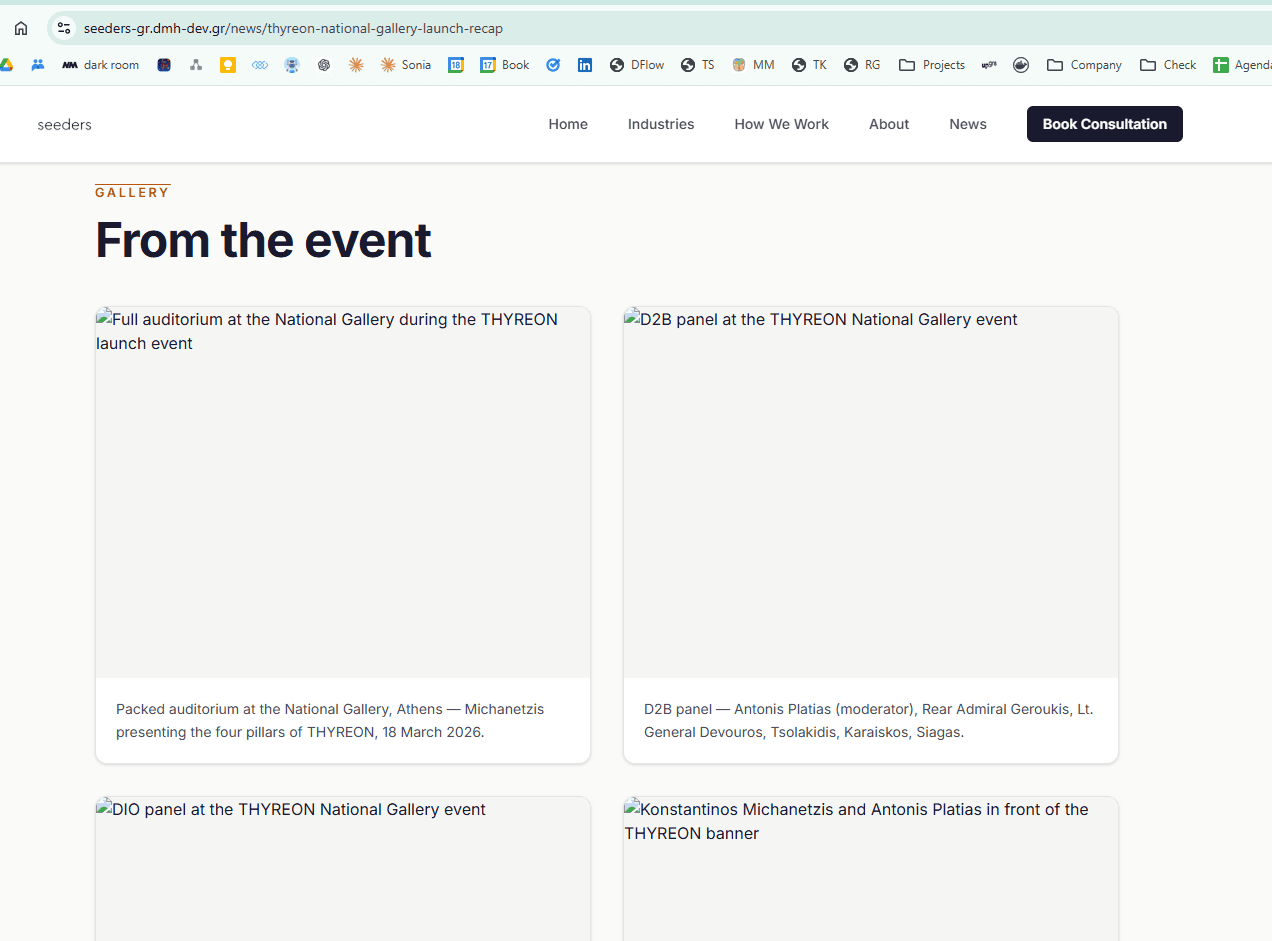
Task: Open the Industries nav item
Action: click(661, 124)
